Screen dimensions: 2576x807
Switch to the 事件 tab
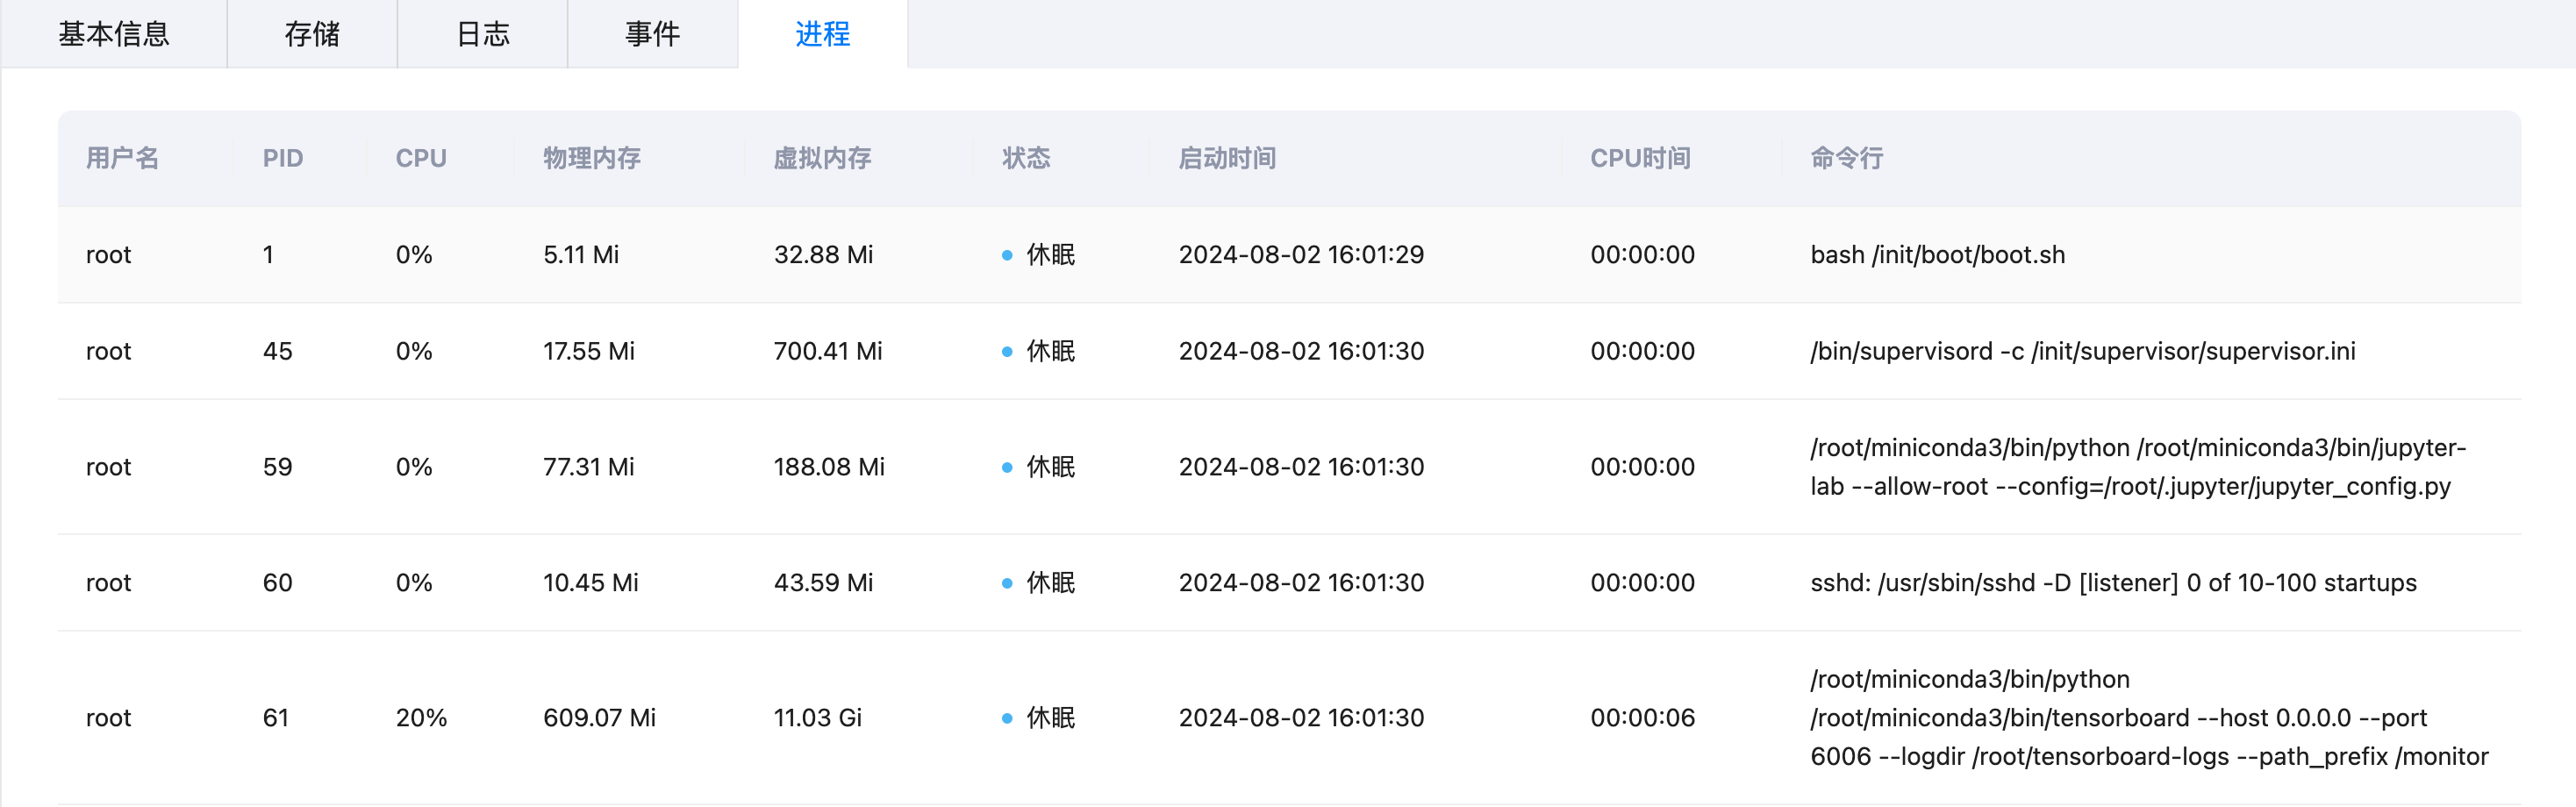point(653,34)
